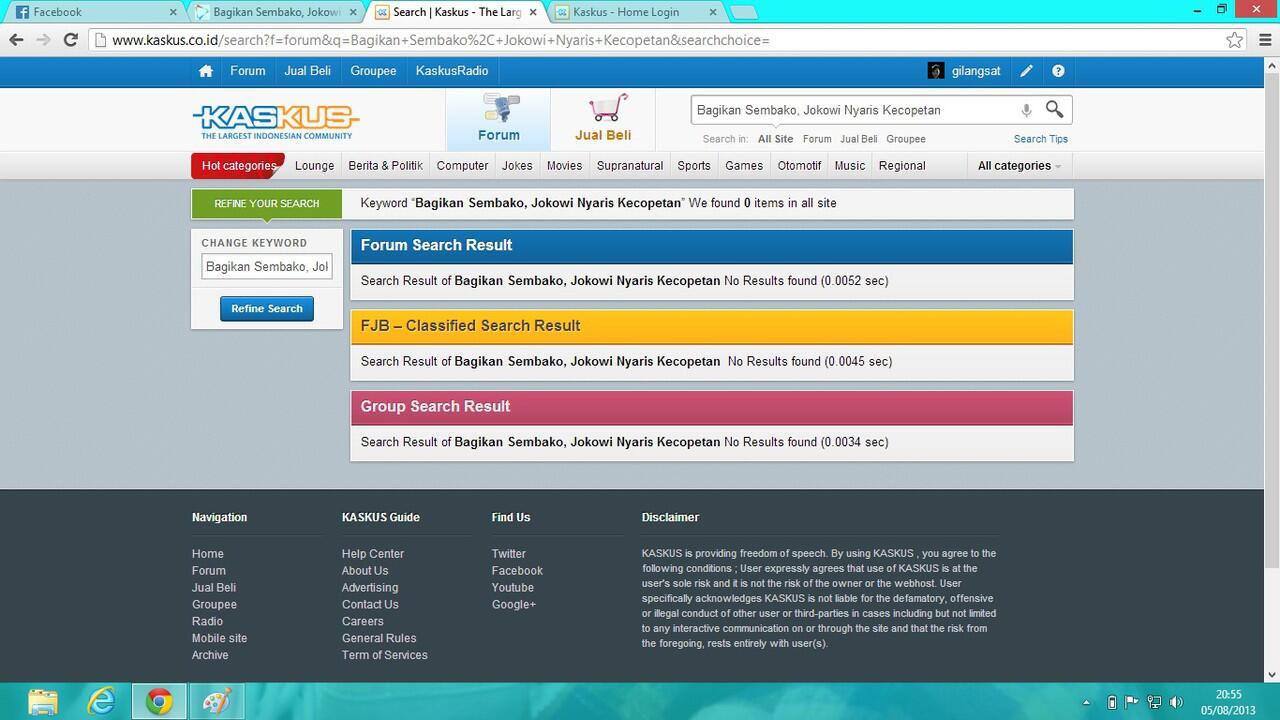Switch to Kaskus - Home Login tab

[x=635, y=12]
